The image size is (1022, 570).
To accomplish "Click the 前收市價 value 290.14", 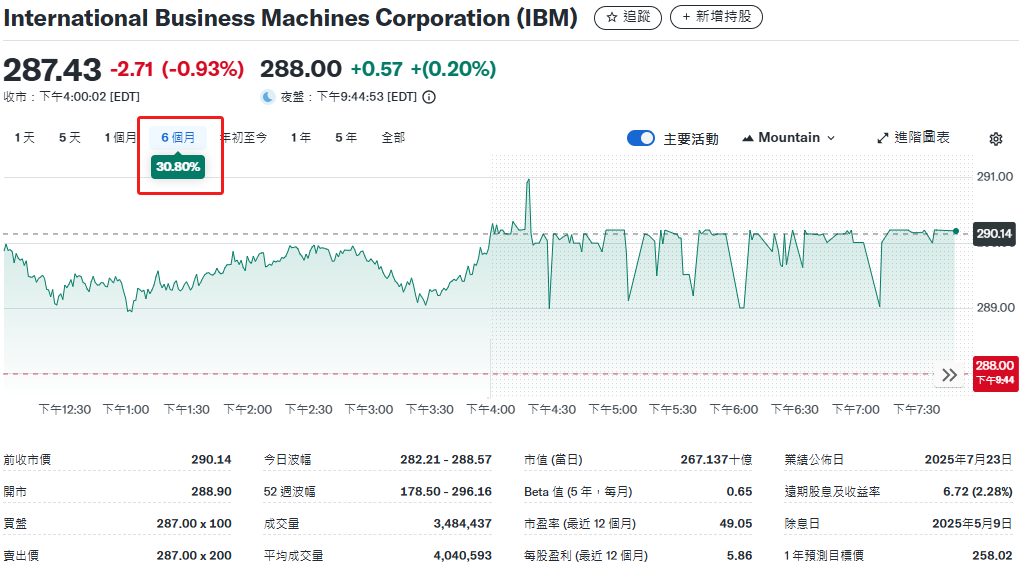I will click(x=211, y=459).
